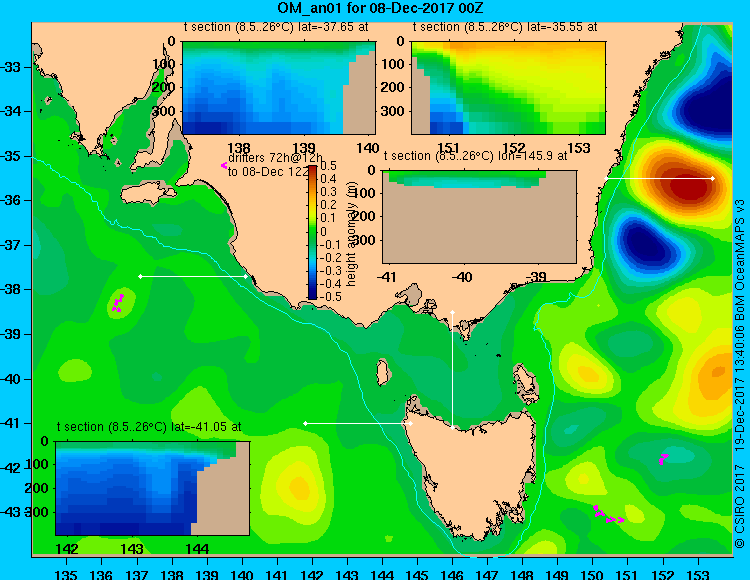Click the 'to 08-Dec 12Z' legend text
Image resolution: width=750 pixels, height=580 pixels.
[x=268, y=172]
